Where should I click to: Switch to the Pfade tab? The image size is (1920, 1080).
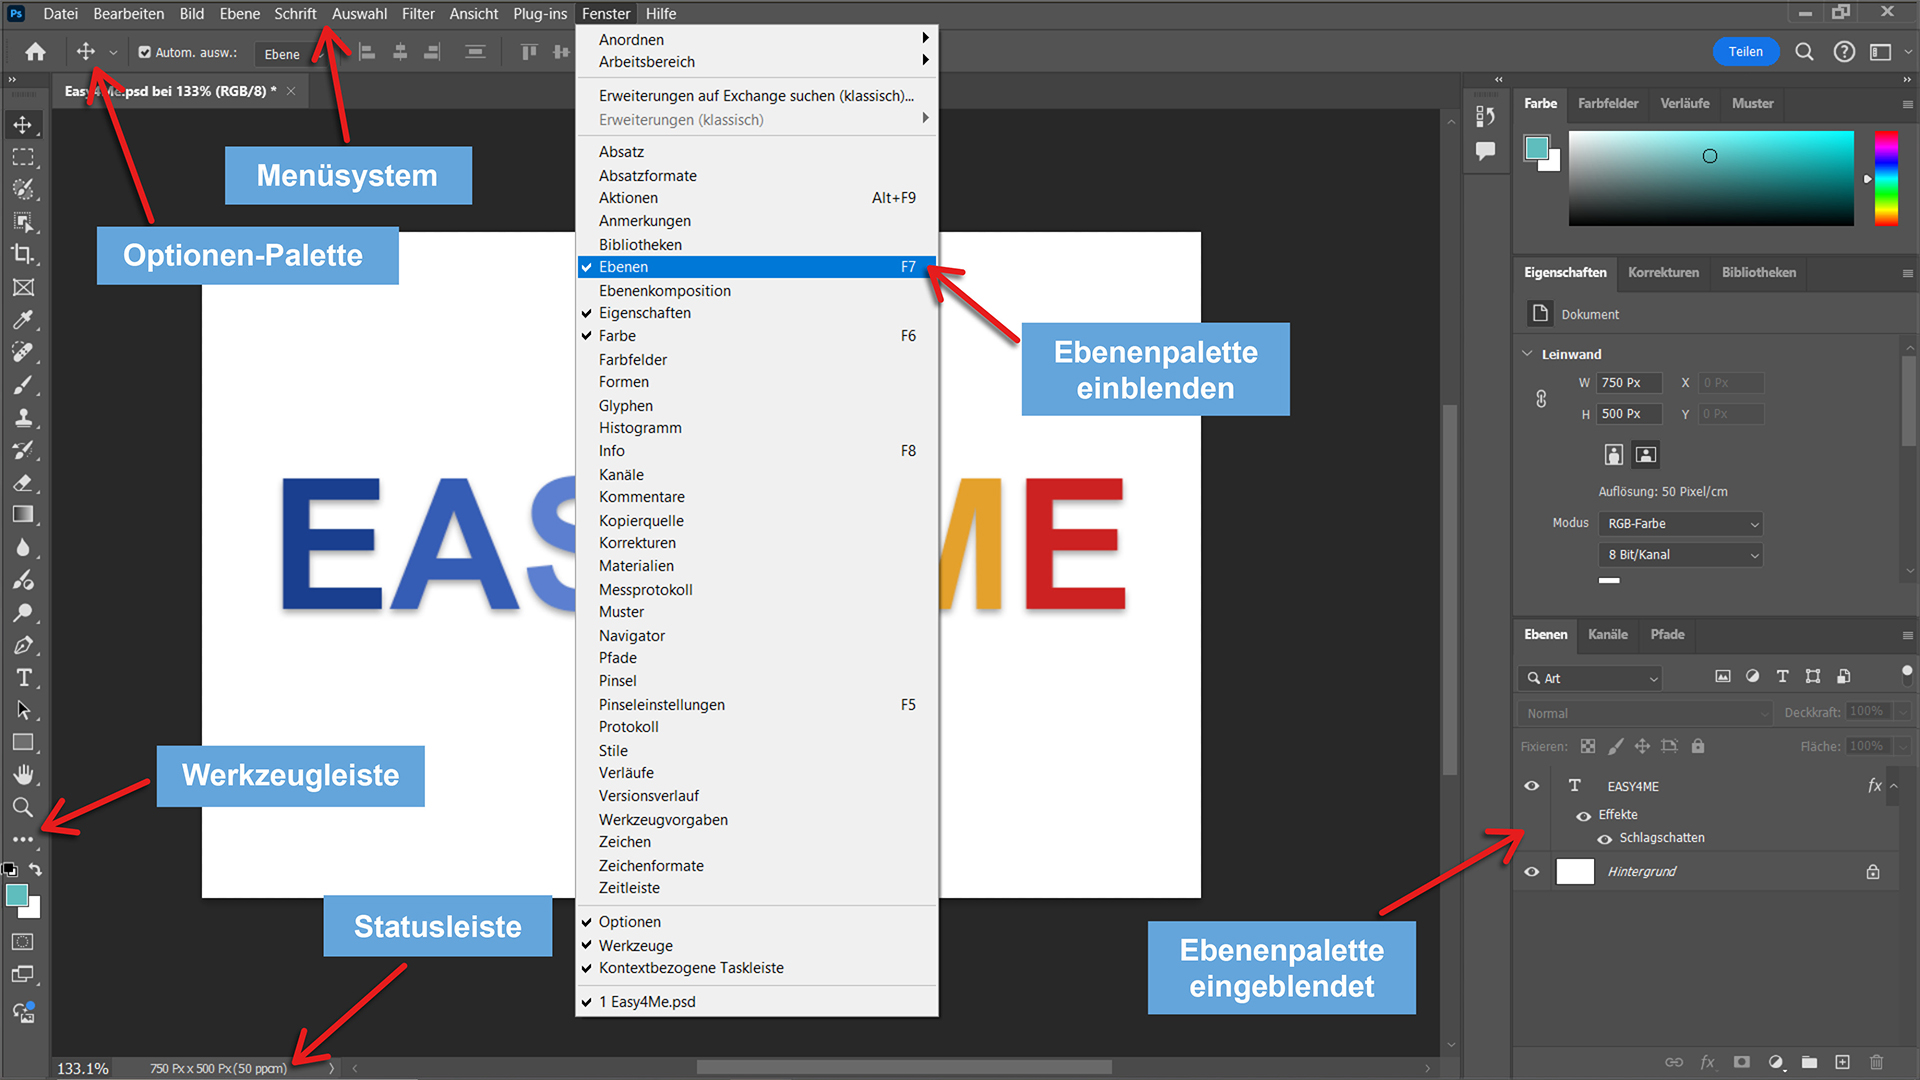pos(1667,634)
